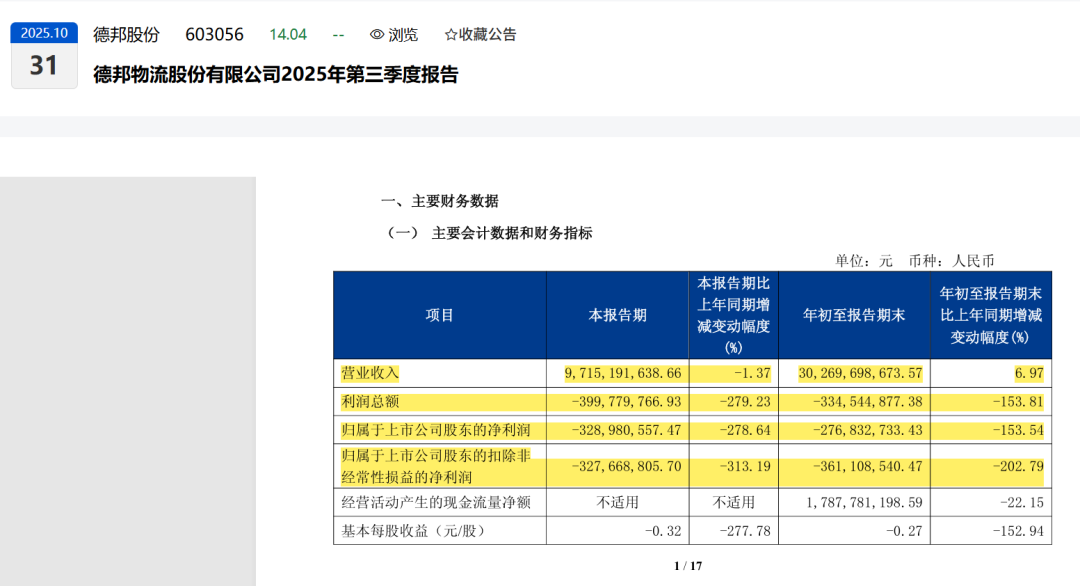Screen dimensions: 1080x586
Task: Click value 1,787,781,198.59
Action: pyautogui.click(x=864, y=503)
